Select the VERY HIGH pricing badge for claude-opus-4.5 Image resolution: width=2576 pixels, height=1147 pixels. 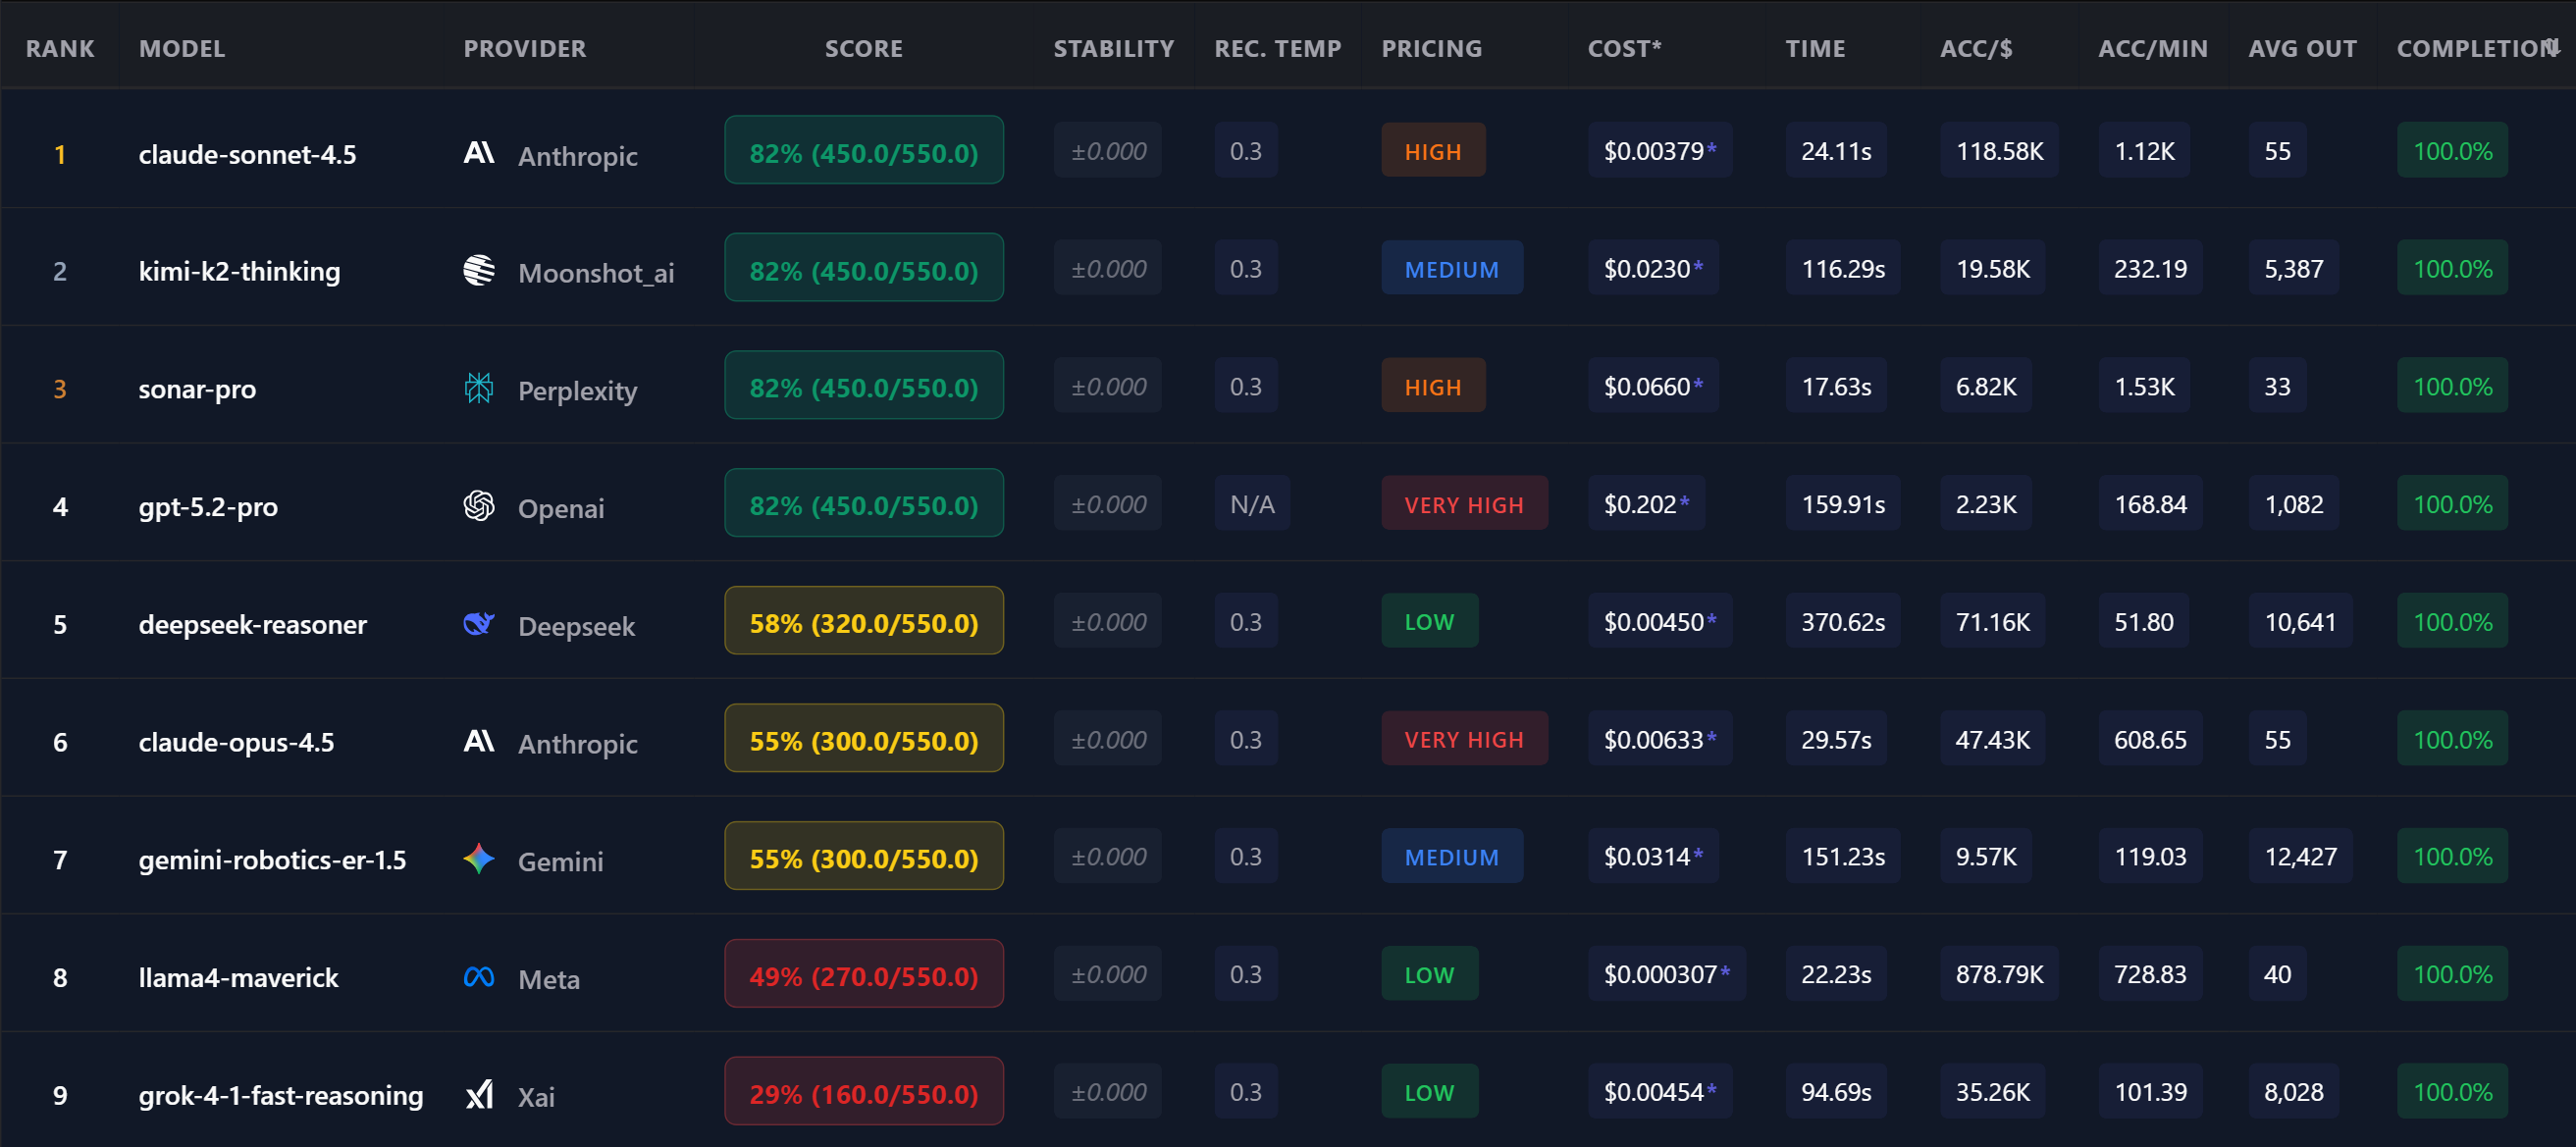pyautogui.click(x=1464, y=739)
